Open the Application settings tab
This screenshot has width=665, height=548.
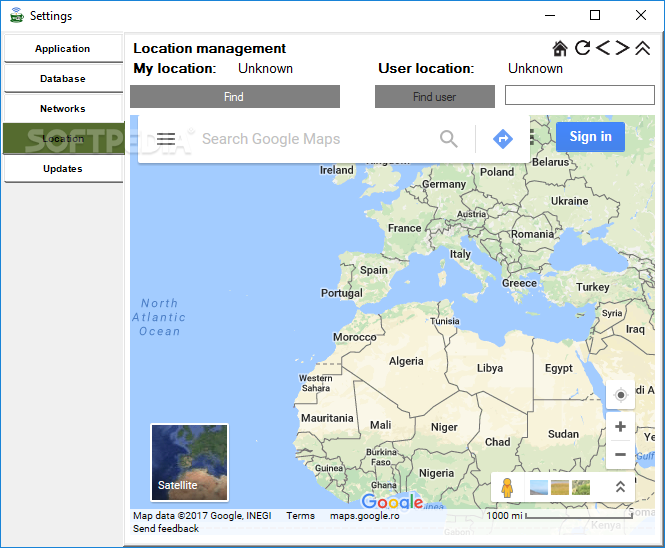(63, 49)
